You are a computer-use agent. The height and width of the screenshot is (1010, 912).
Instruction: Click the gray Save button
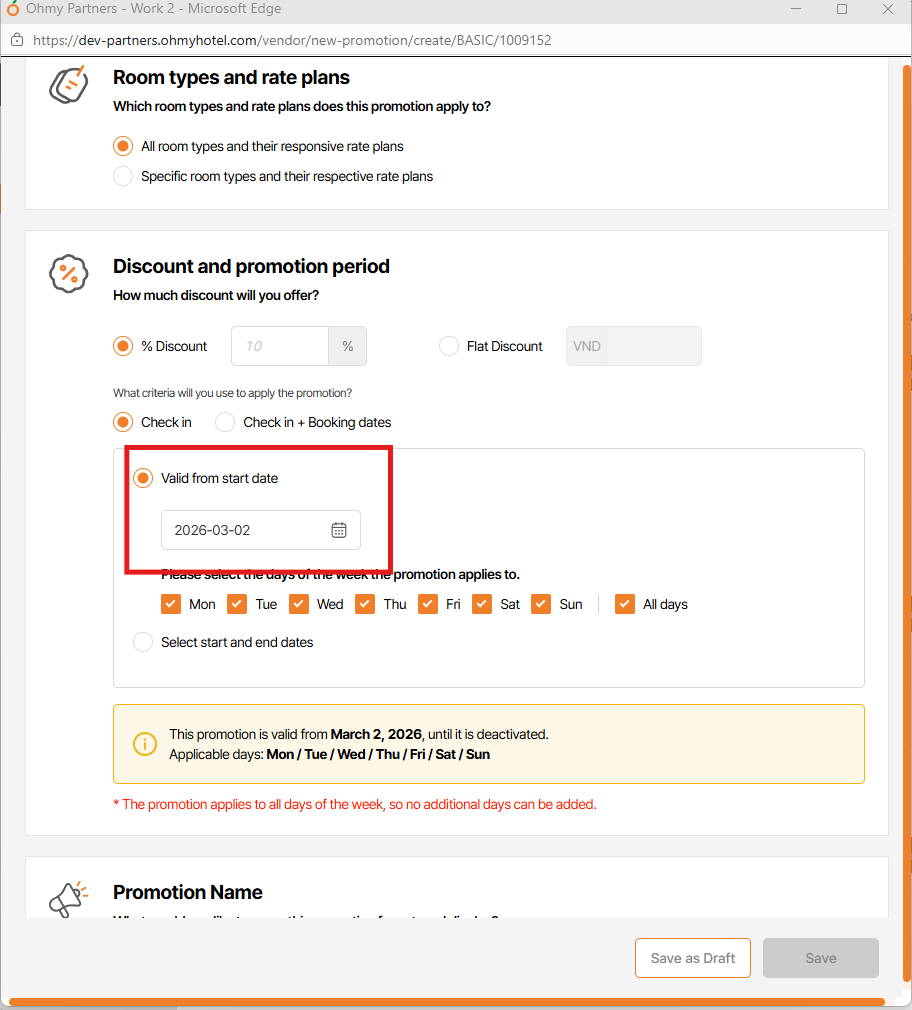coord(820,958)
